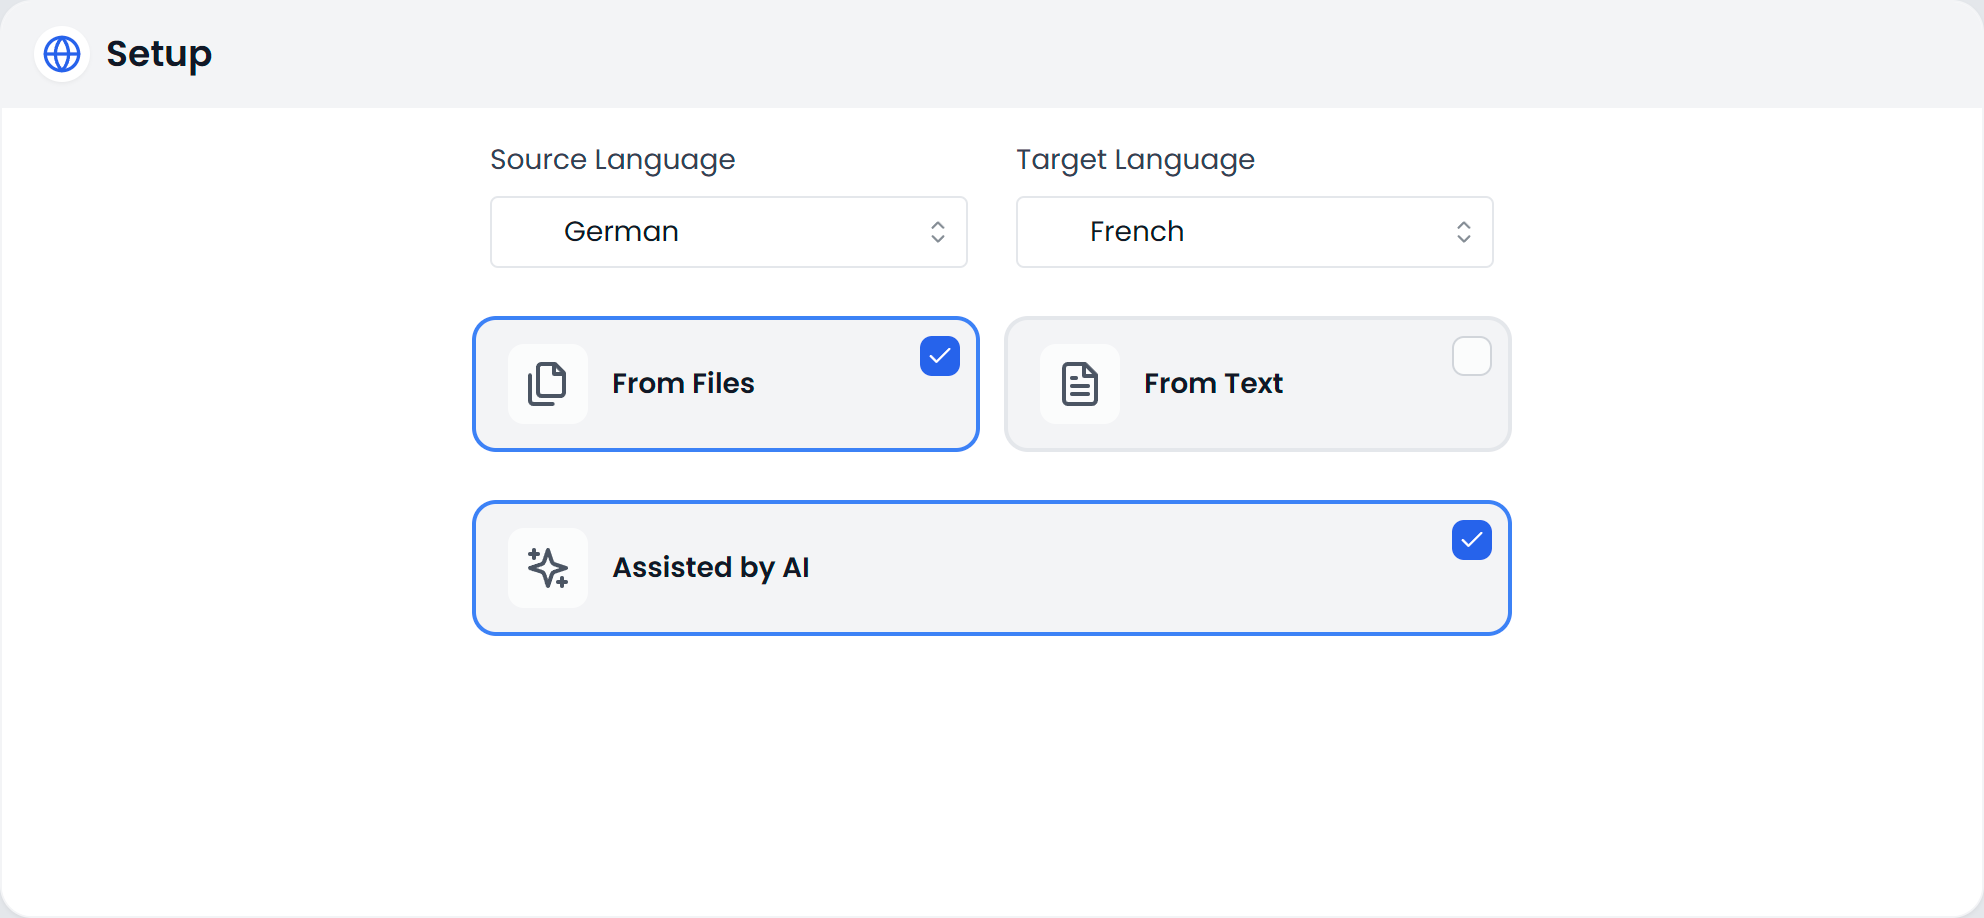
Task: Click the Source Language label
Action: click(x=613, y=159)
